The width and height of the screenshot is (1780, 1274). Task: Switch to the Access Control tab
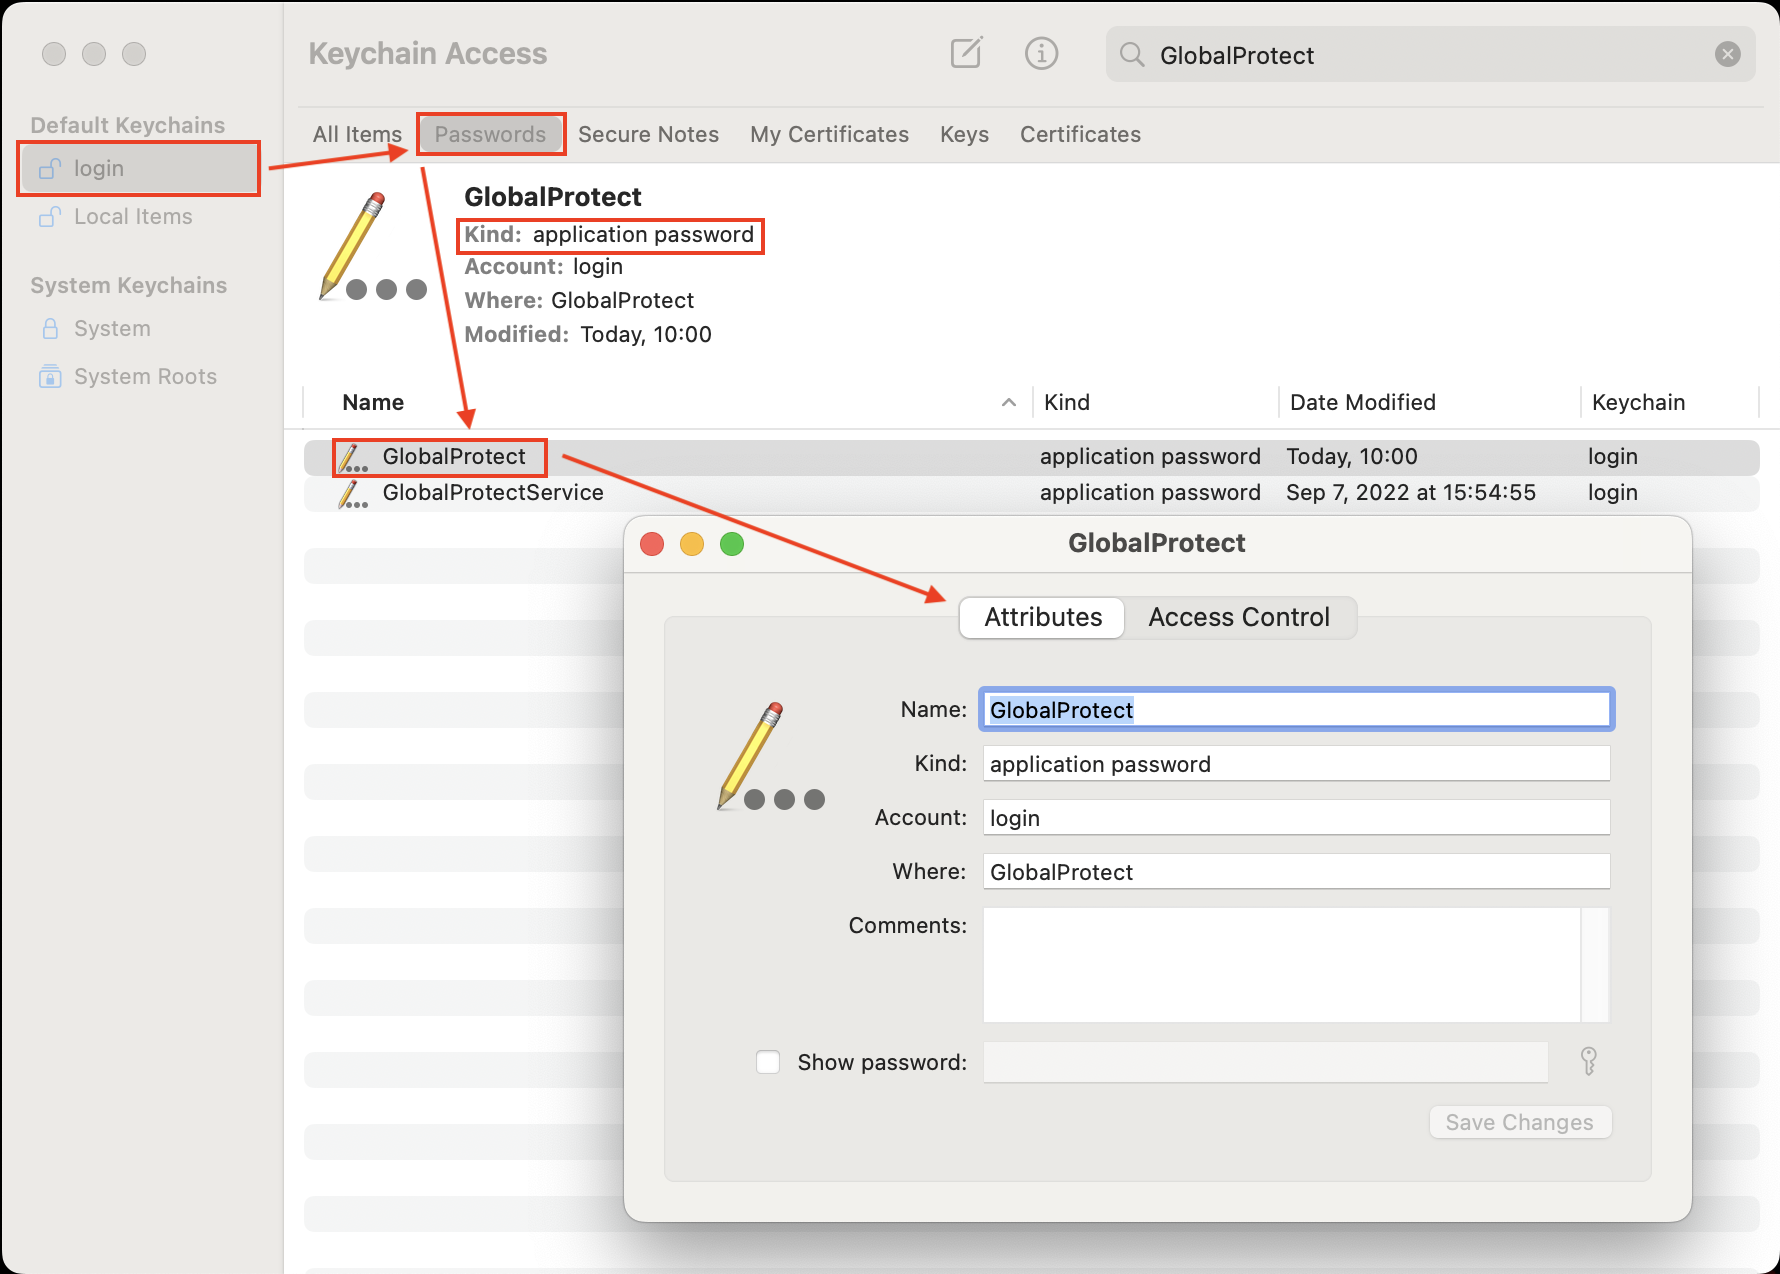pos(1239,617)
